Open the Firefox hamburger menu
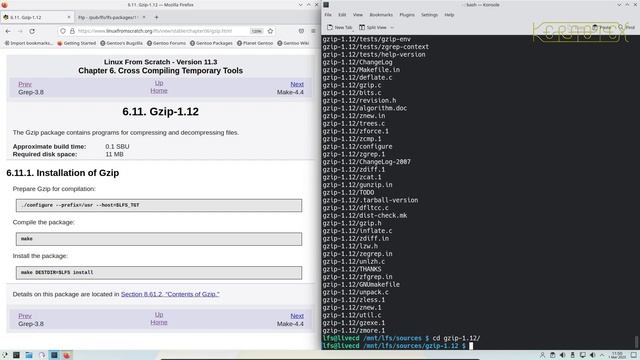The width and height of the screenshot is (640, 360). coord(313,31)
